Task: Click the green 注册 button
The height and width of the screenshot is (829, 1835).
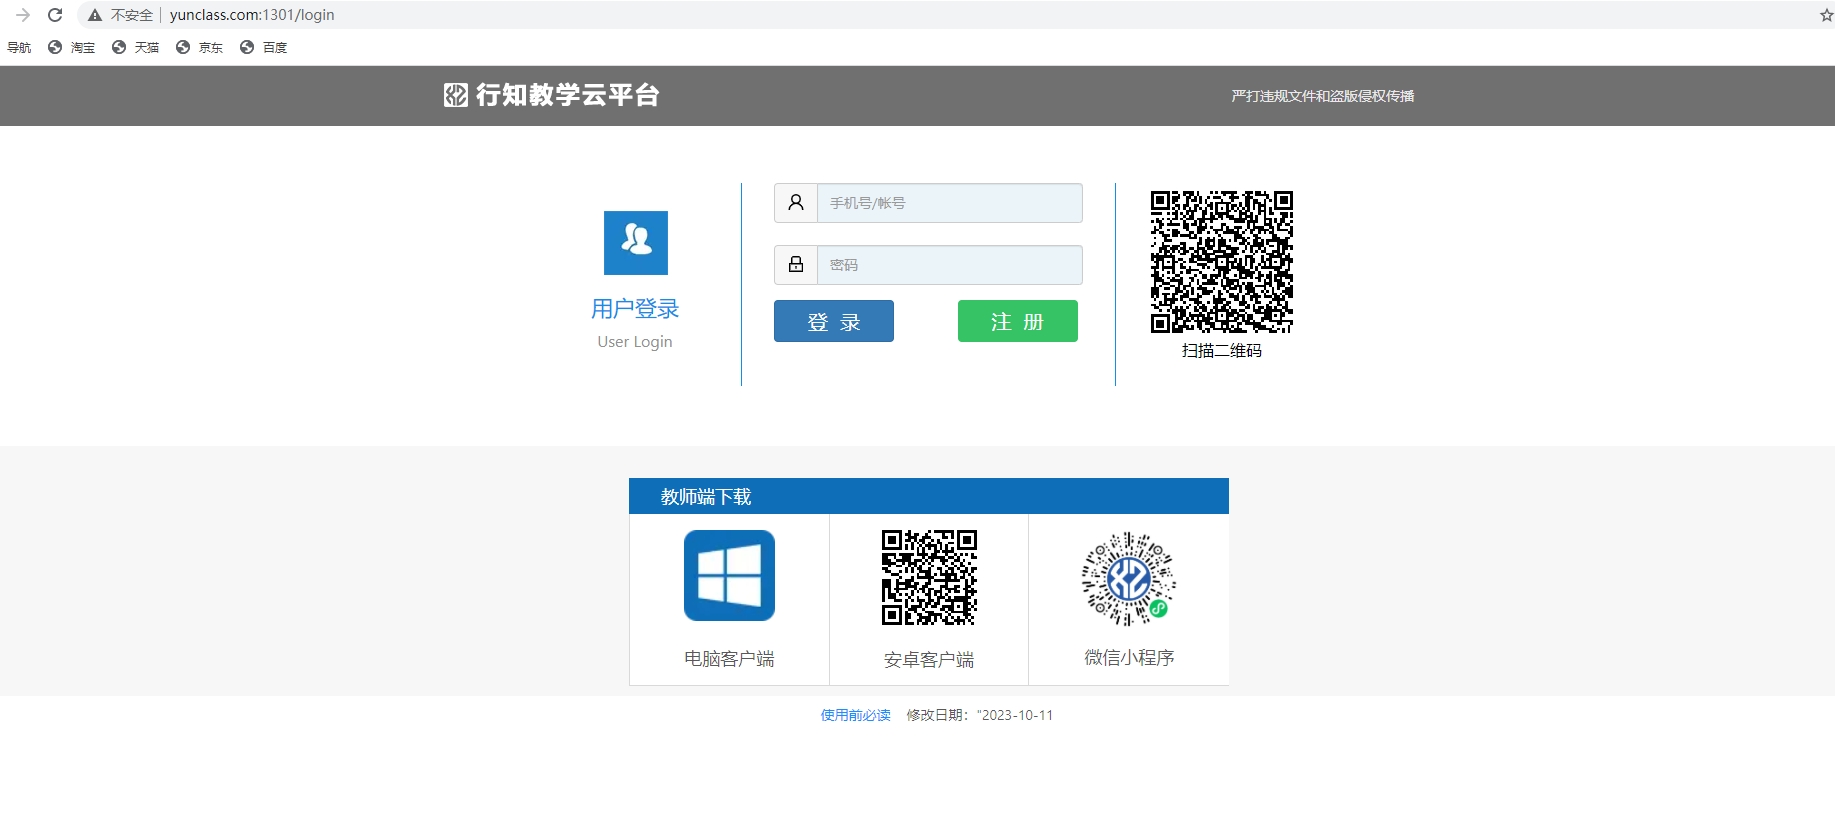Action: pos(1018,321)
